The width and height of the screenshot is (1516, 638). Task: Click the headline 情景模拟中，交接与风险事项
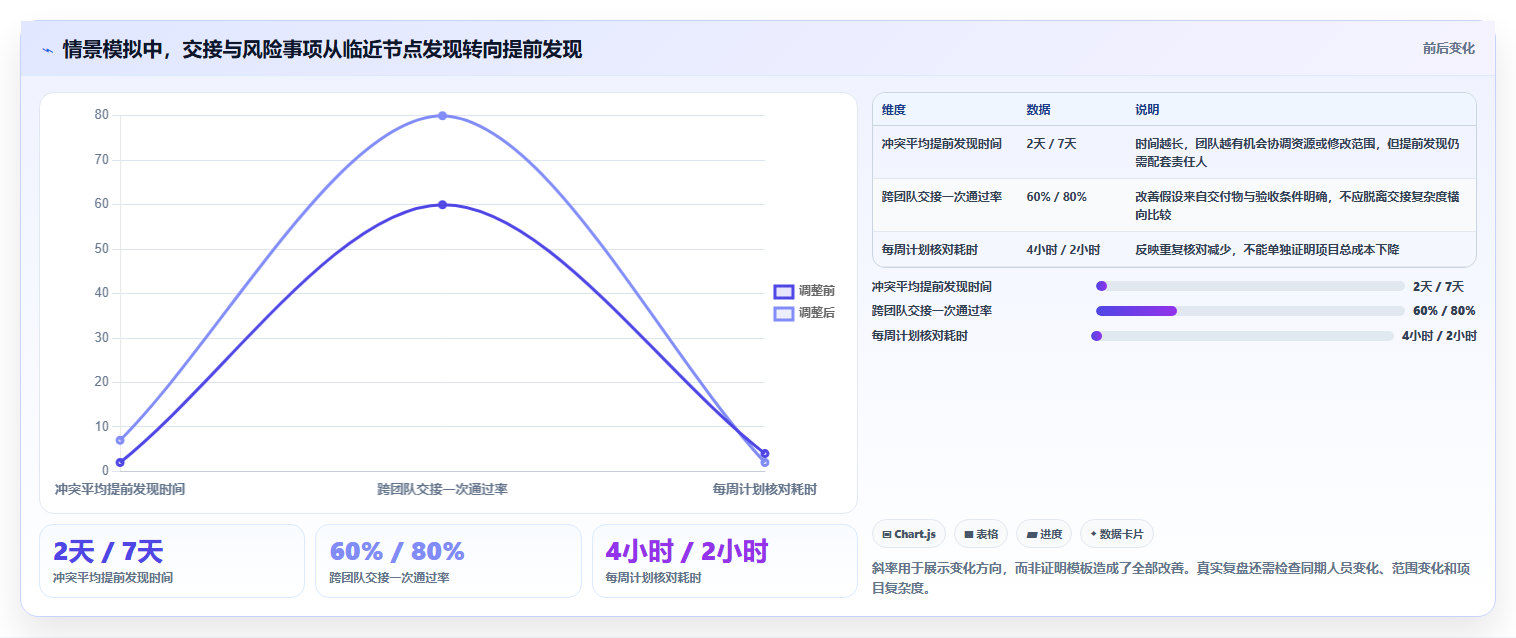click(x=322, y=50)
